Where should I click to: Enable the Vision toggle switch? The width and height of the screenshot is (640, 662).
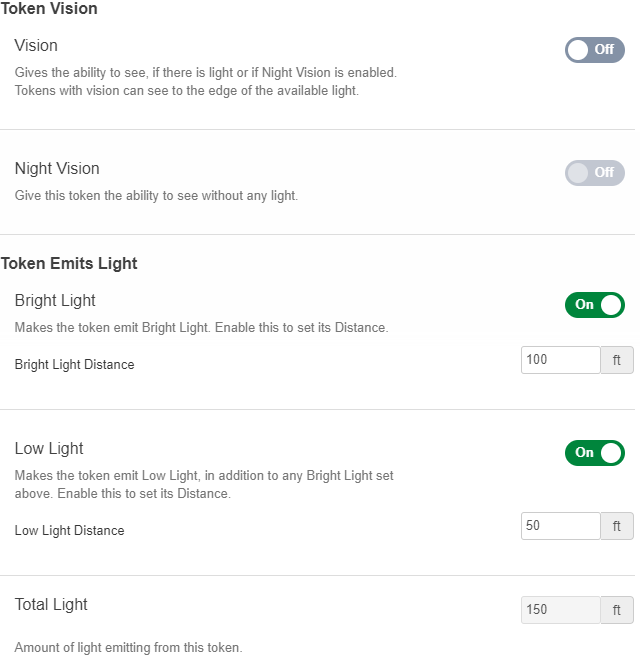594,50
